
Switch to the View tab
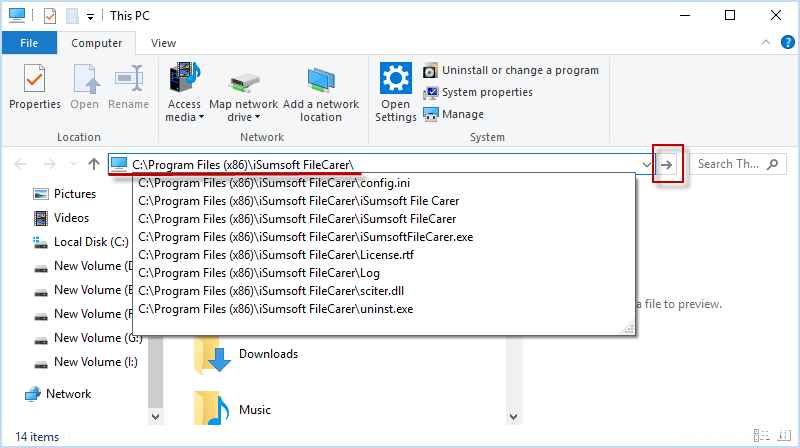[163, 43]
